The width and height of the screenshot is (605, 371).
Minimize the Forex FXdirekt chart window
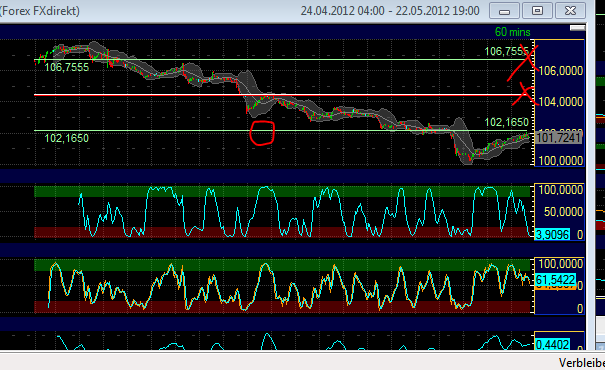tap(505, 11)
